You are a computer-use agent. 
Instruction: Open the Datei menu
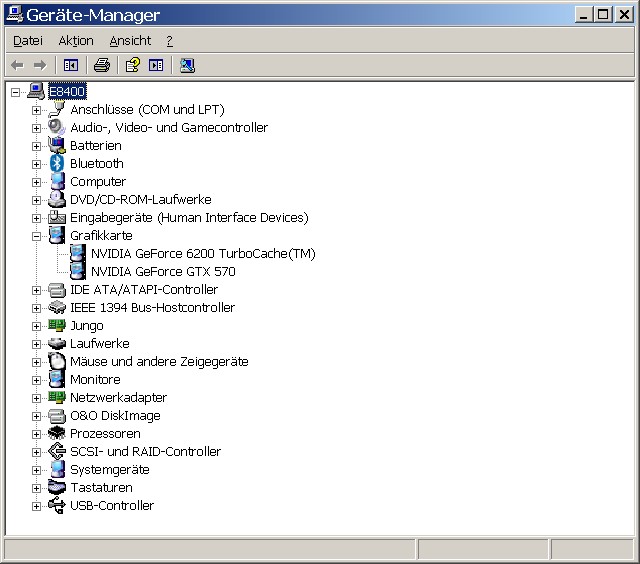(x=28, y=41)
